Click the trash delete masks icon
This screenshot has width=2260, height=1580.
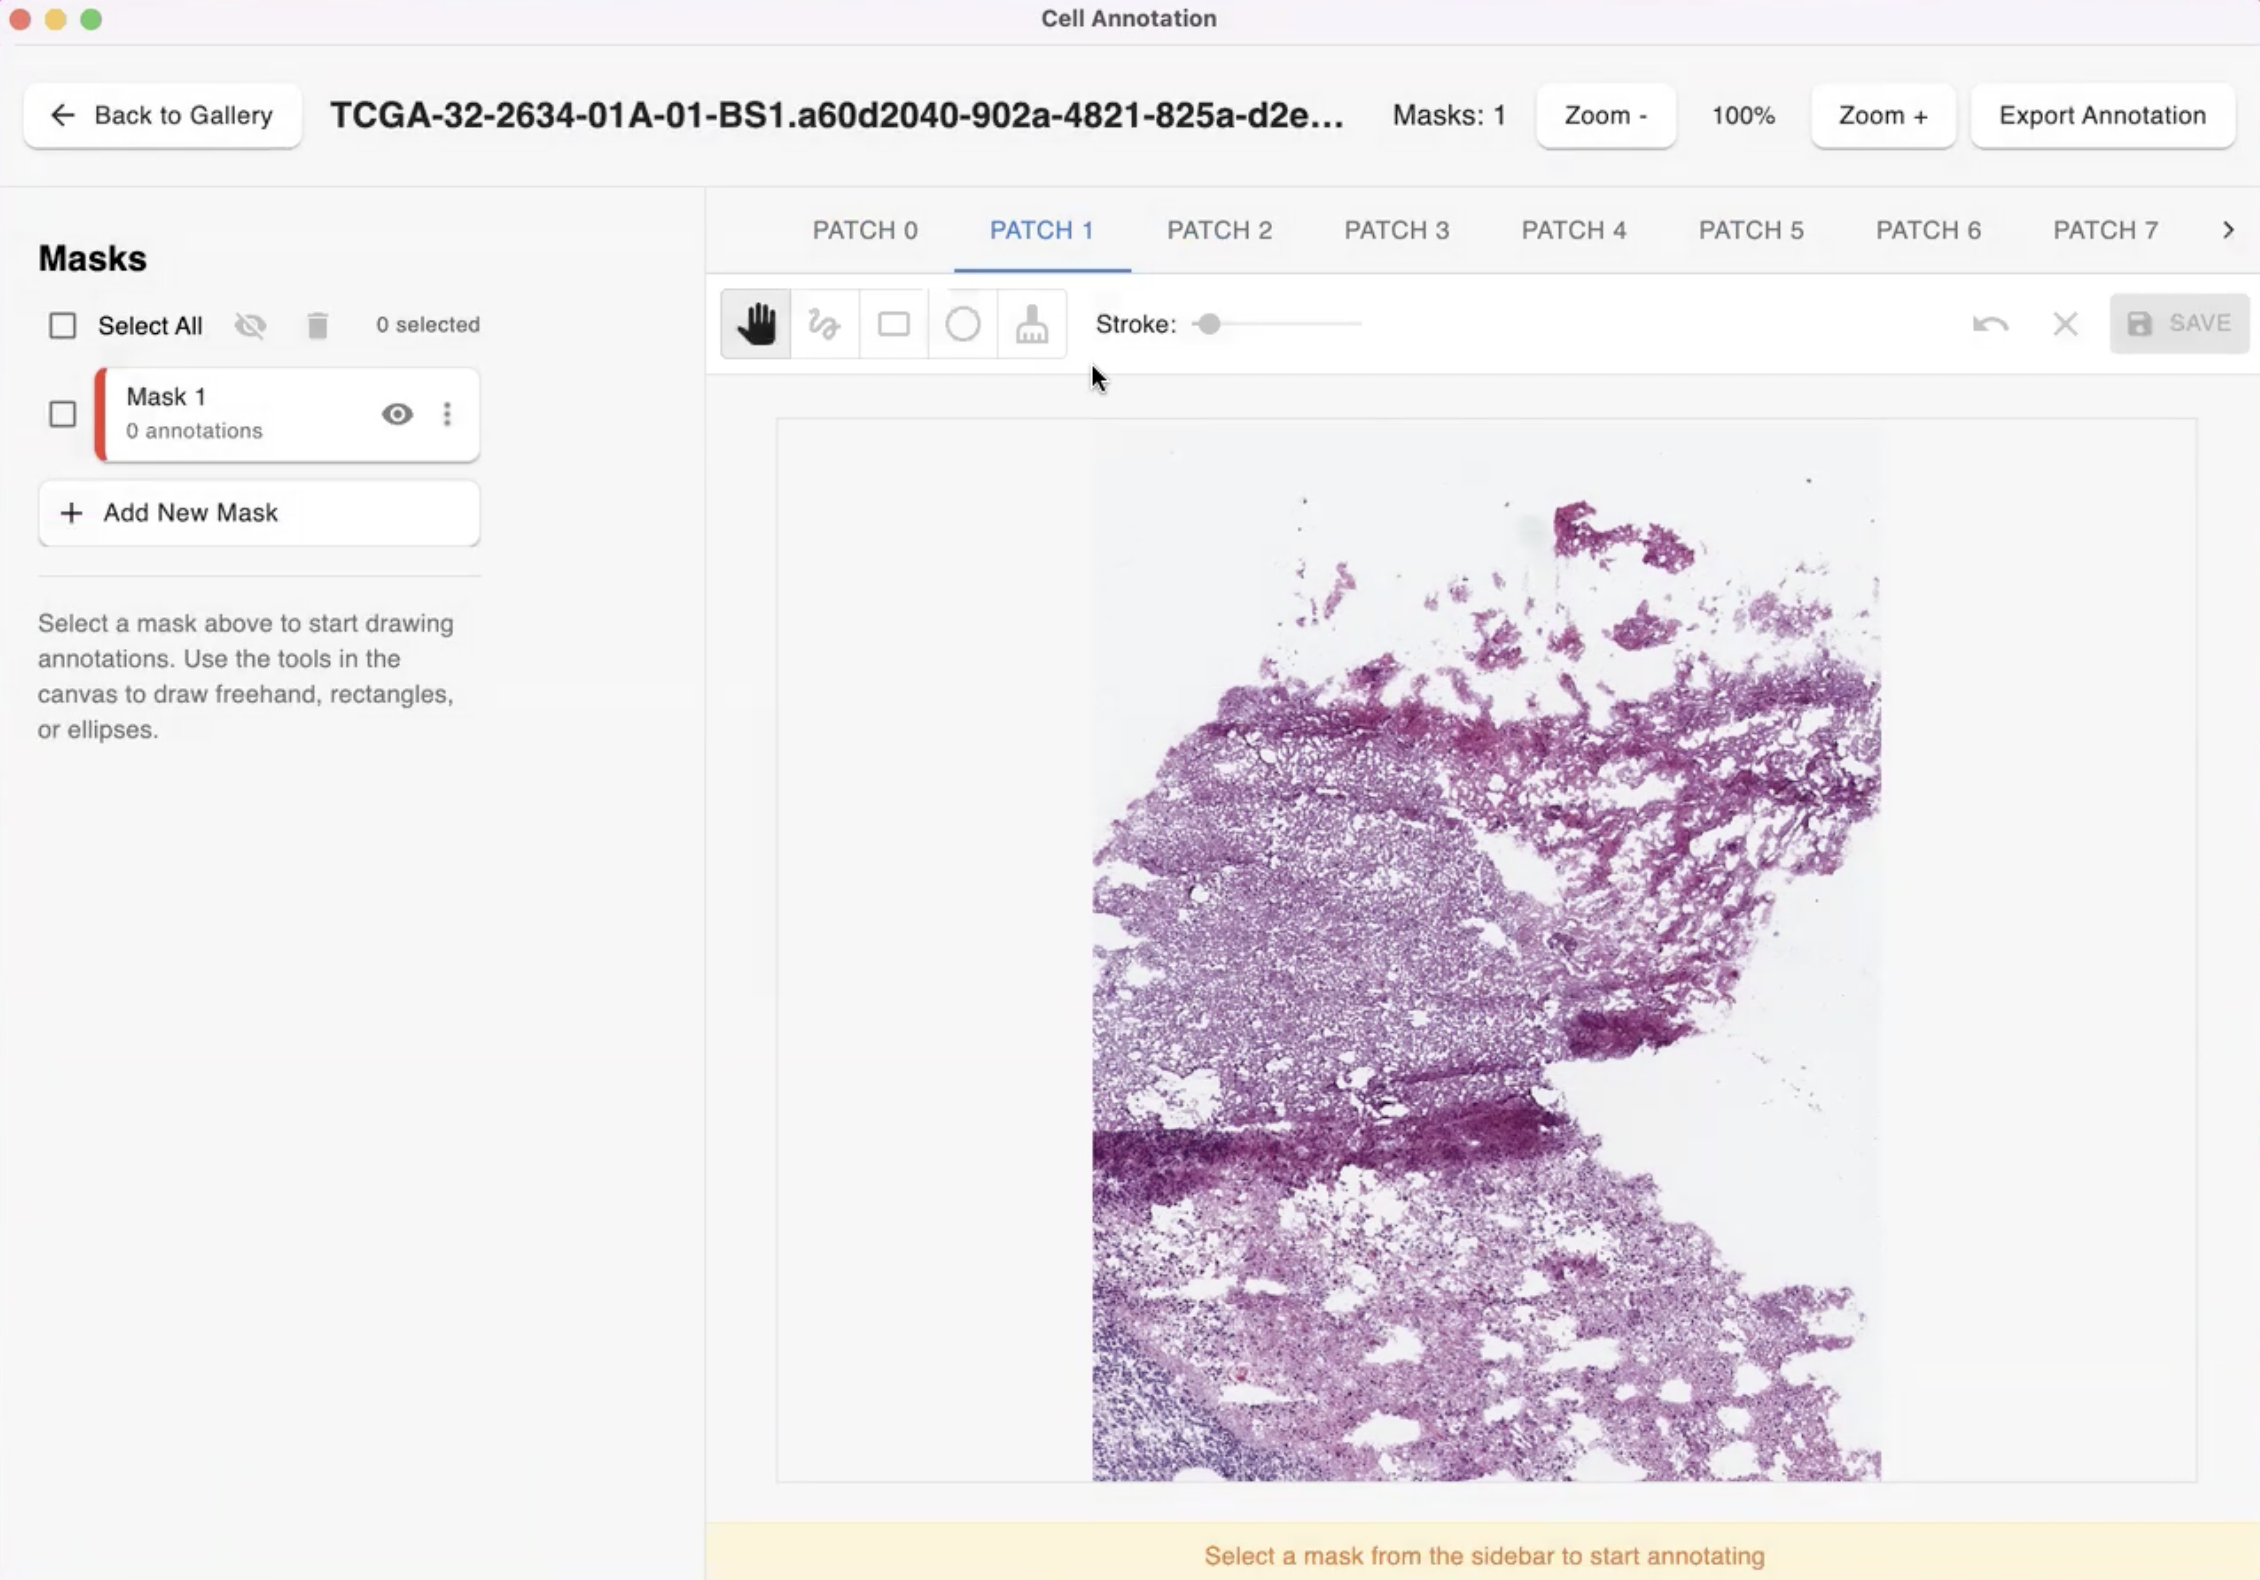coord(317,325)
